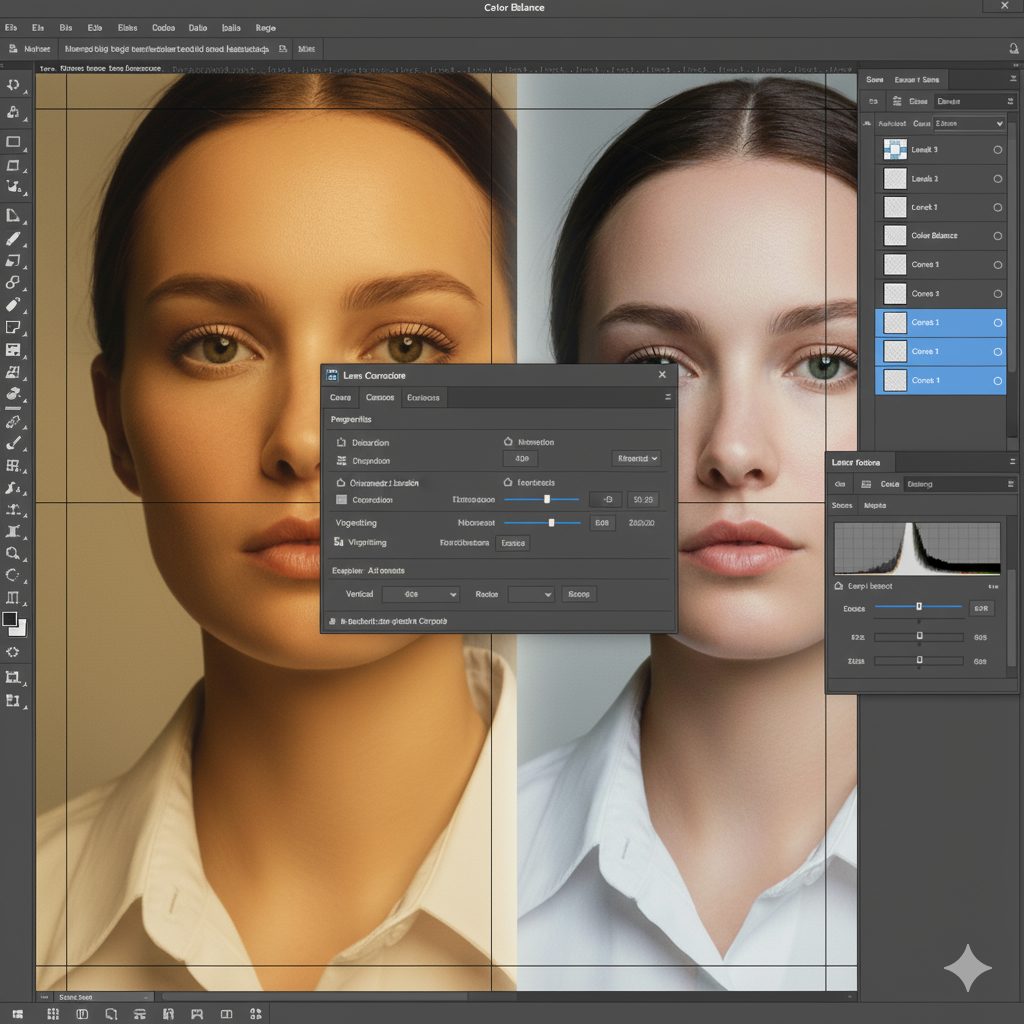This screenshot has height=1024, width=1024.
Task: Open the last menu in the menu bar
Action: [x=265, y=28]
